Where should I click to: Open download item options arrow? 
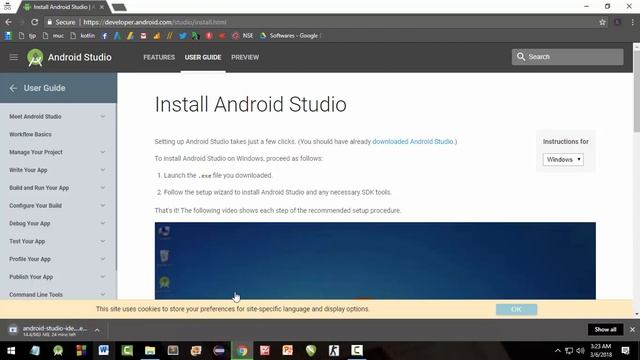tap(97, 330)
